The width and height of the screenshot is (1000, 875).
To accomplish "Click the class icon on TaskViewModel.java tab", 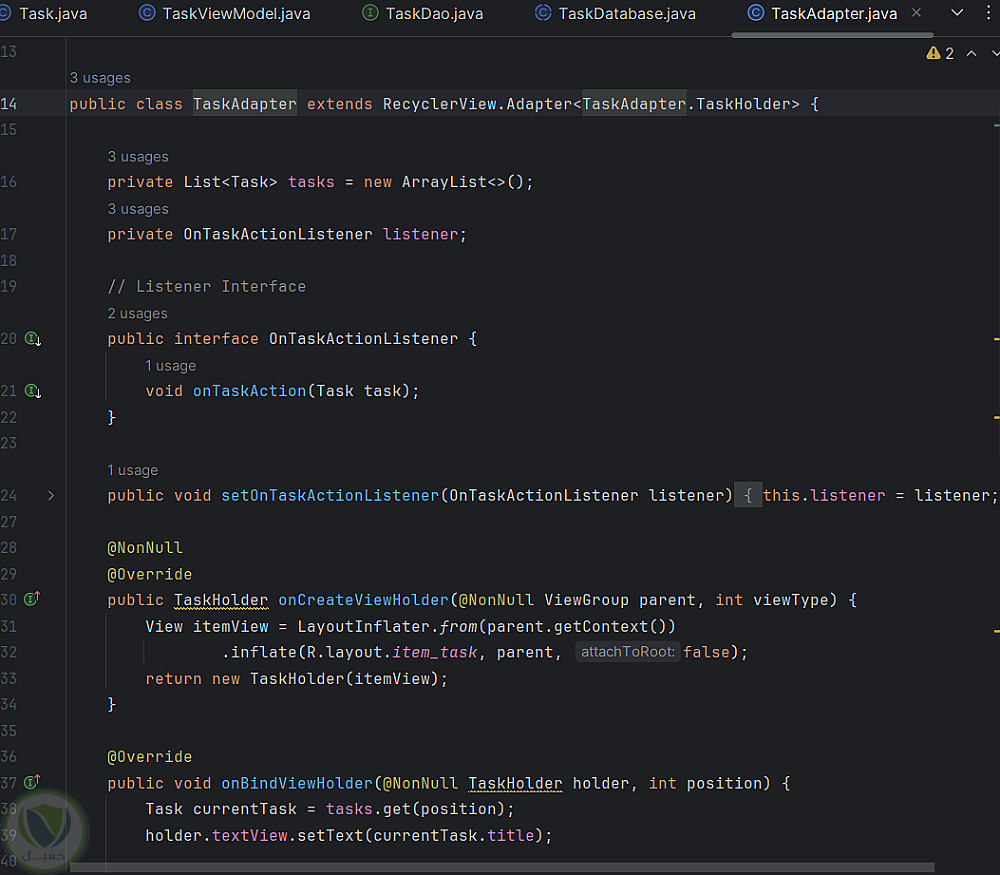I will pyautogui.click(x=147, y=13).
